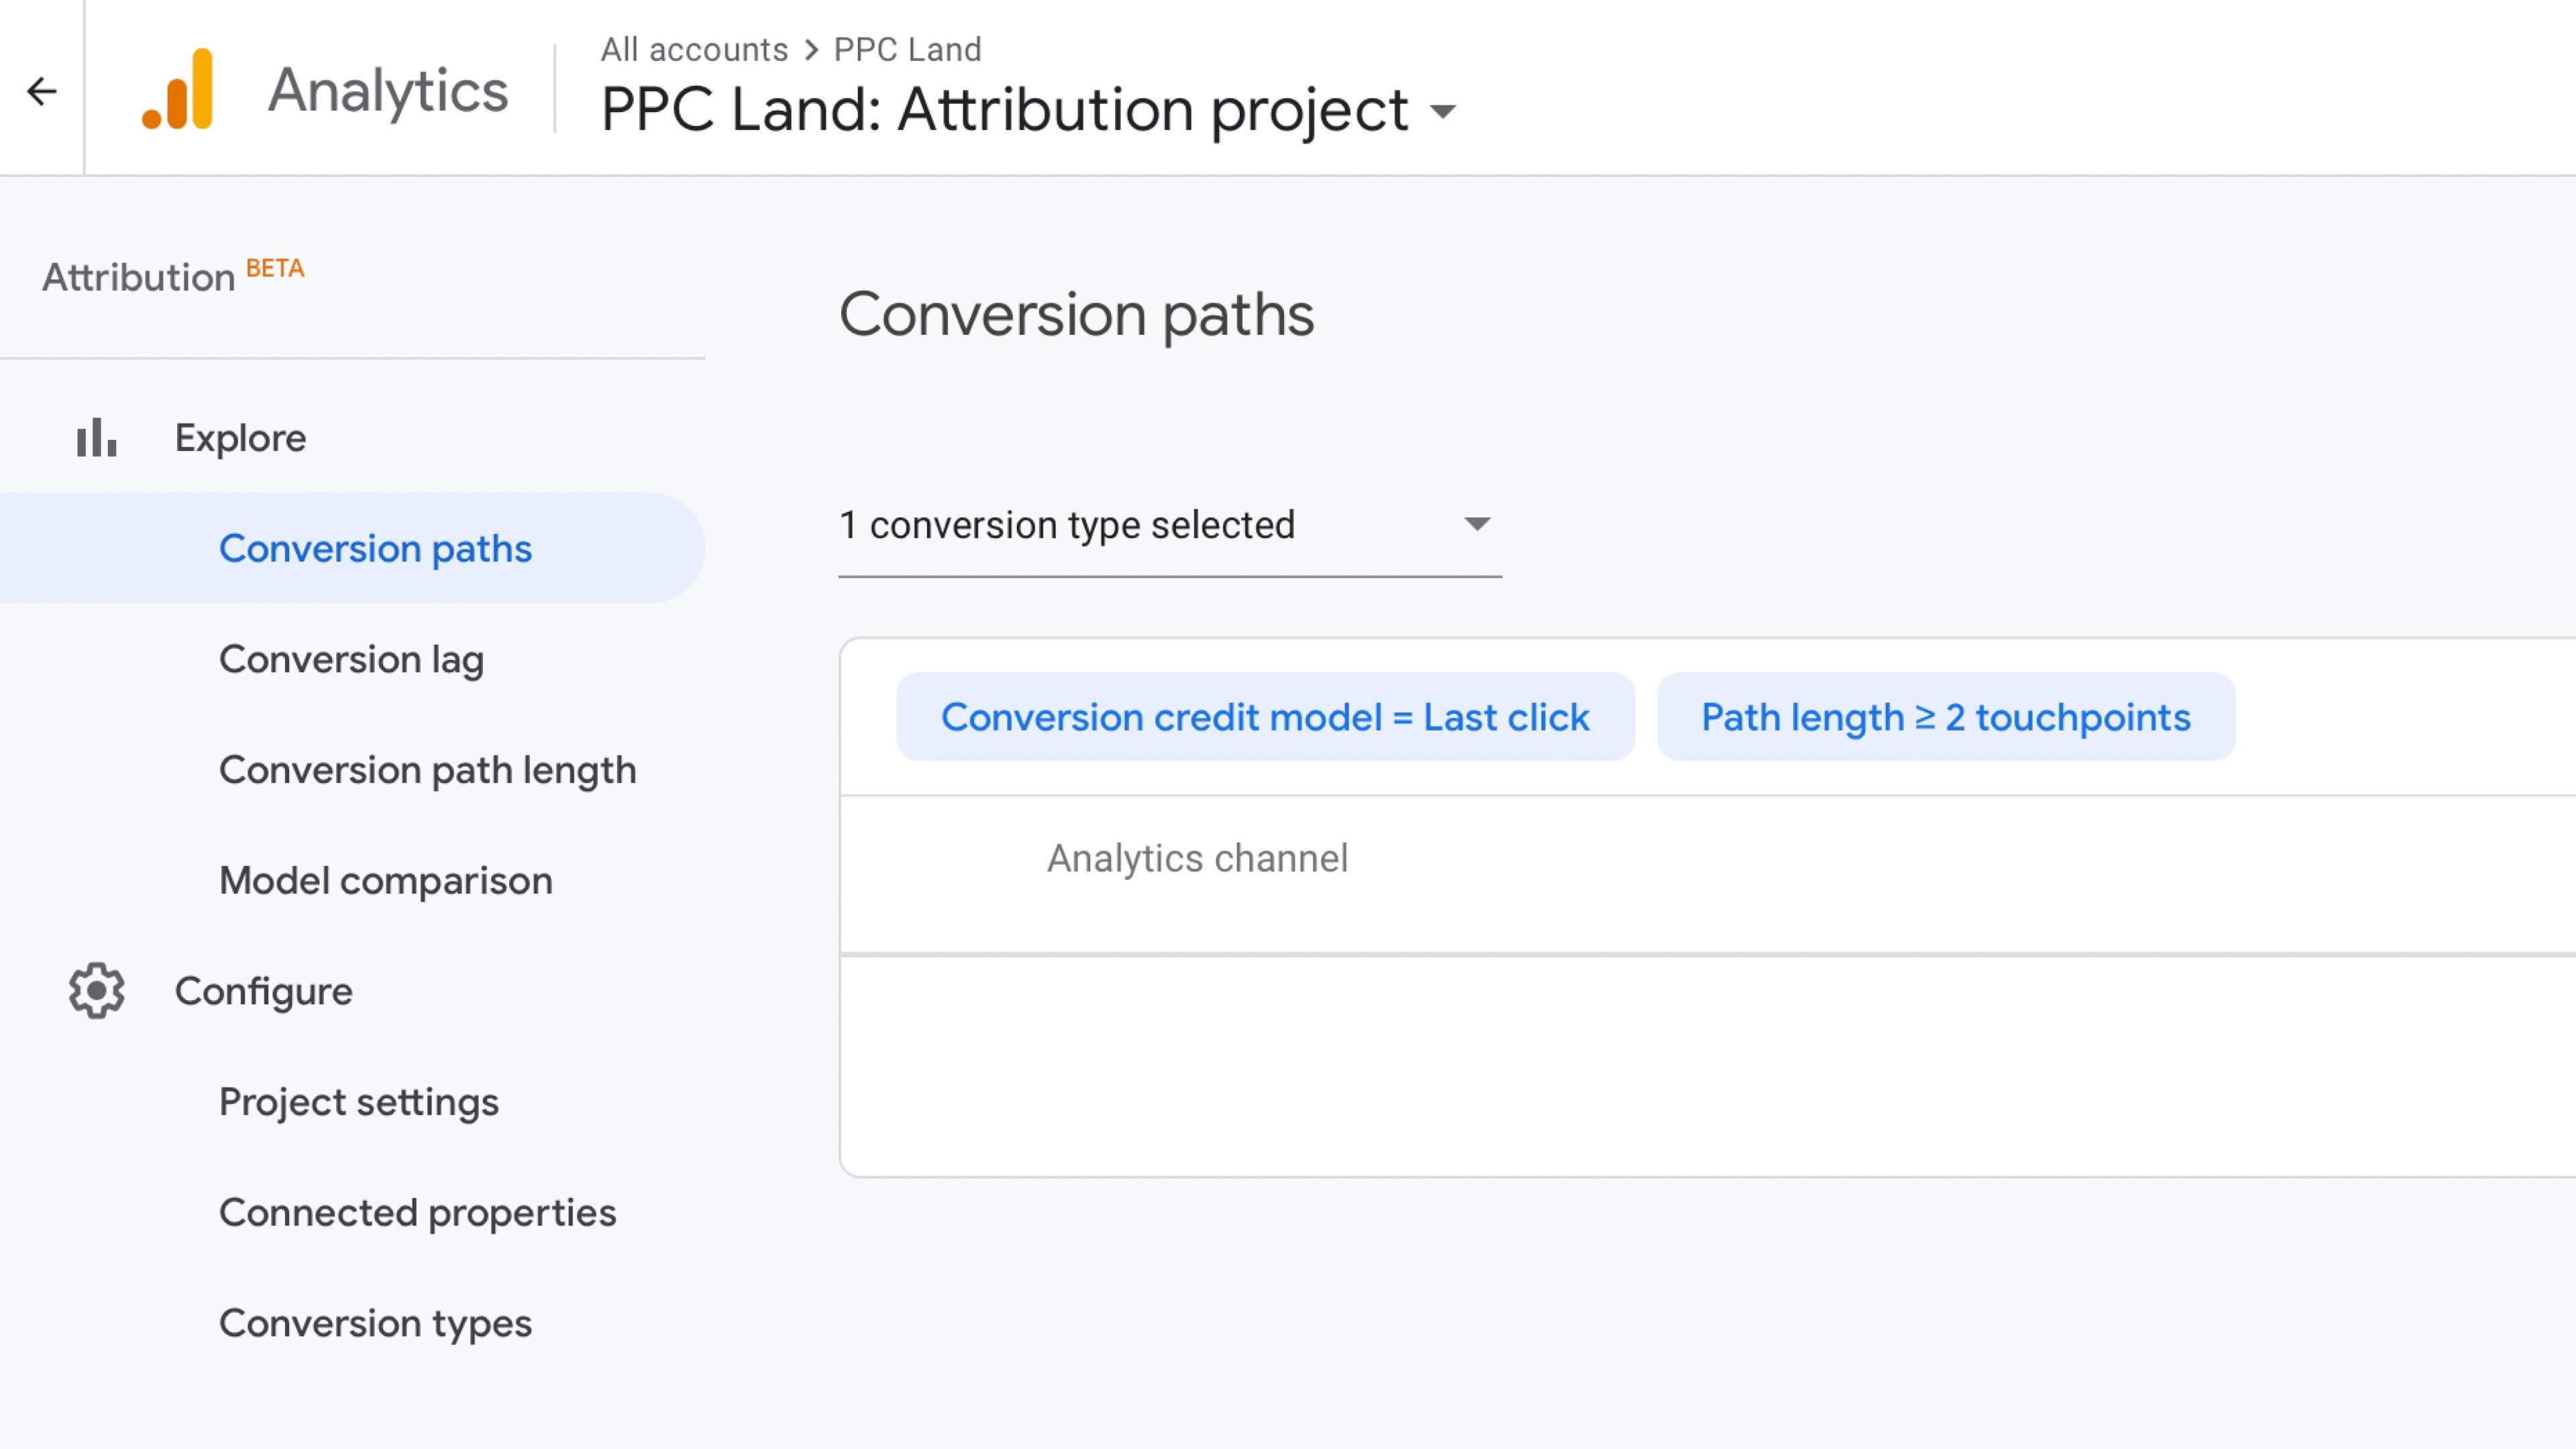Click the All accounts breadcrumb link
2576x1449 pixels.
(x=694, y=49)
